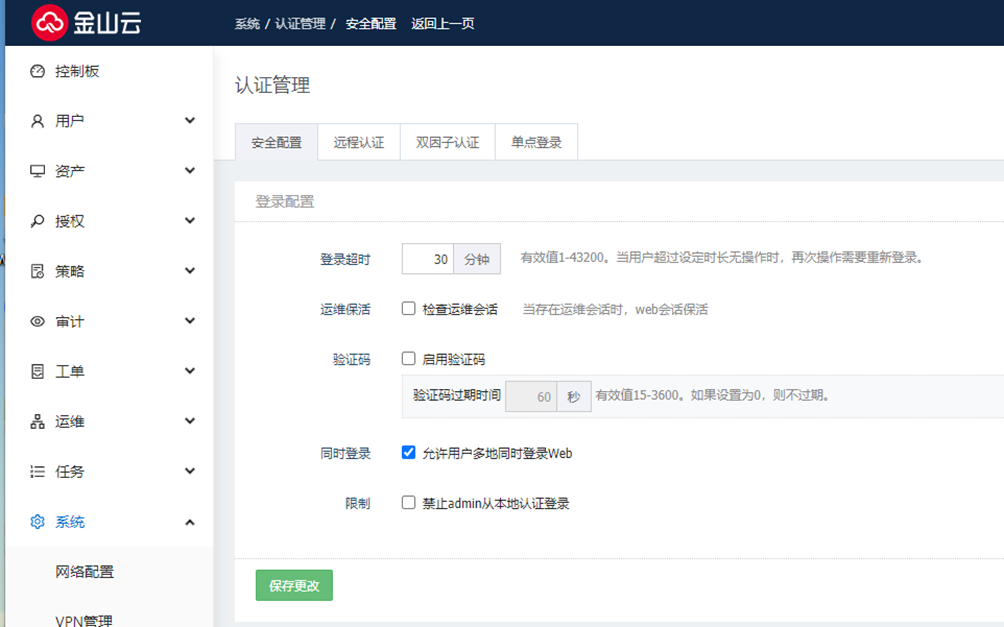The height and width of the screenshot is (627, 1004).
Task: Open 网络配置 in the sidebar submenu
Action: (85, 572)
